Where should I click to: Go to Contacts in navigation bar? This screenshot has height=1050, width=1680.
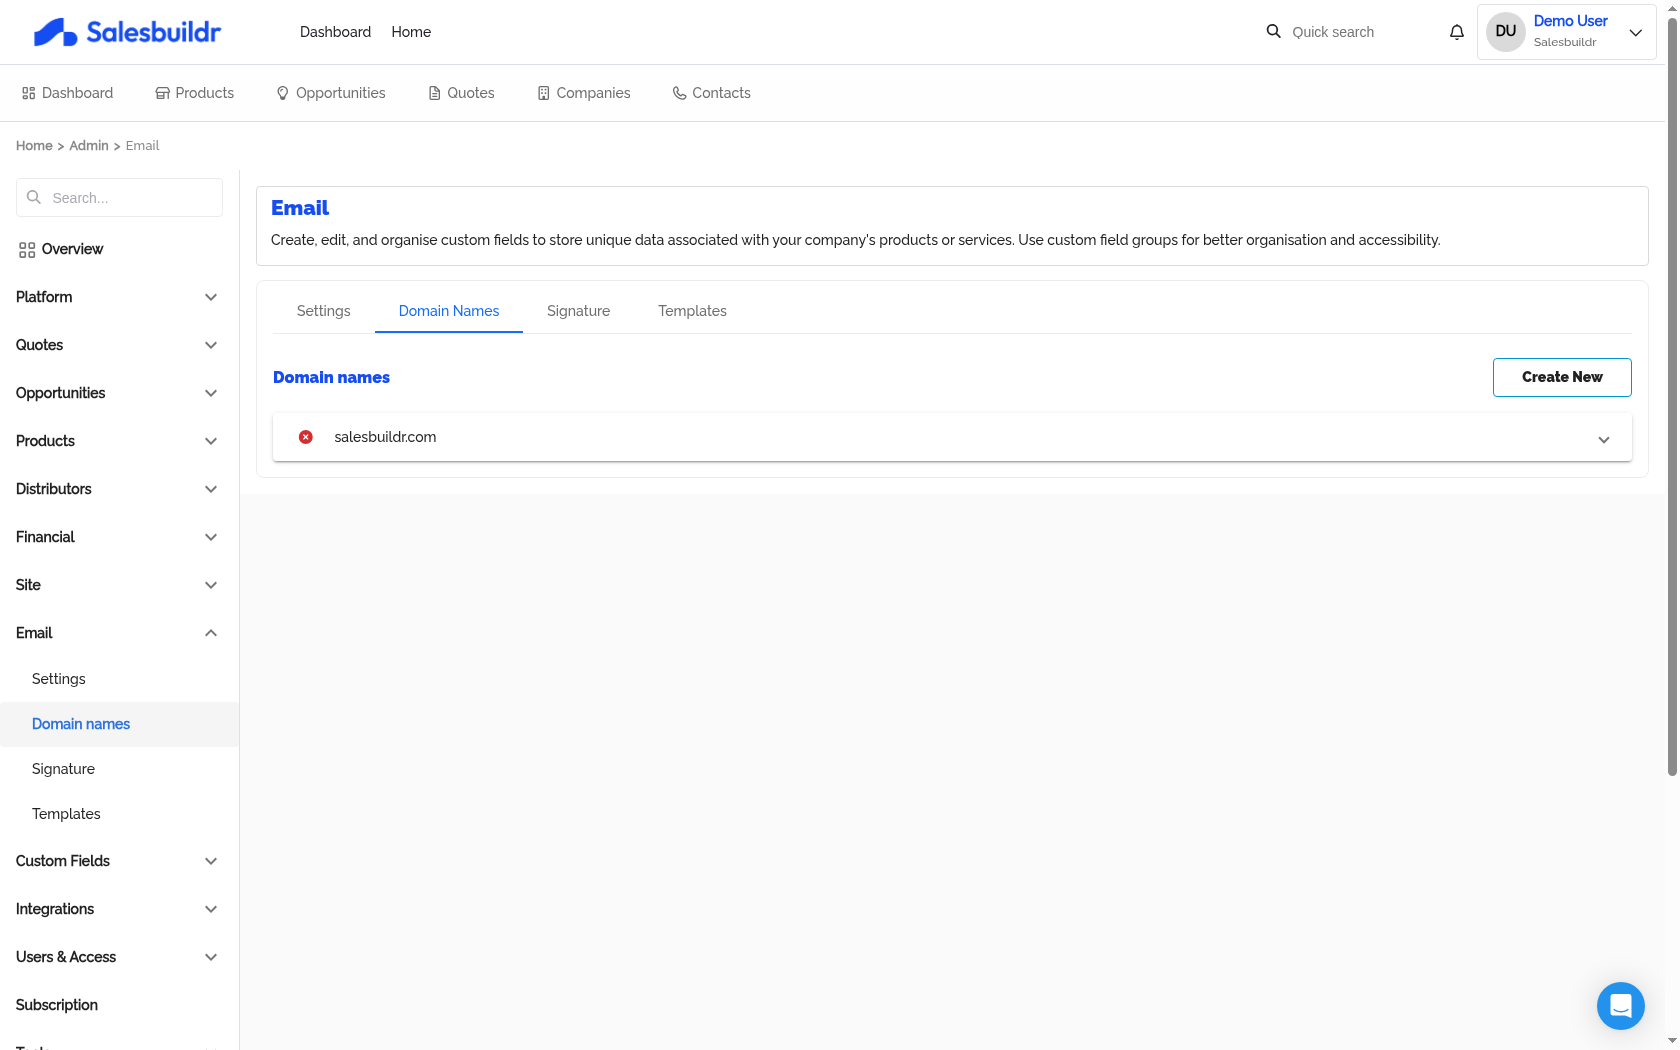click(x=712, y=93)
